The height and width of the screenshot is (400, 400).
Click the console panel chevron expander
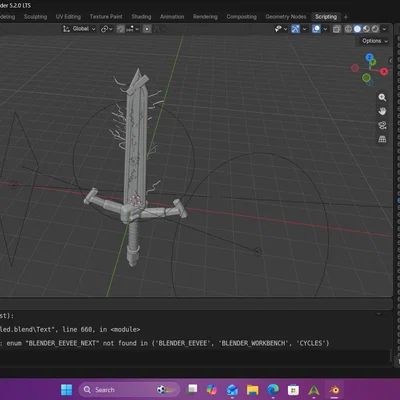(379, 313)
